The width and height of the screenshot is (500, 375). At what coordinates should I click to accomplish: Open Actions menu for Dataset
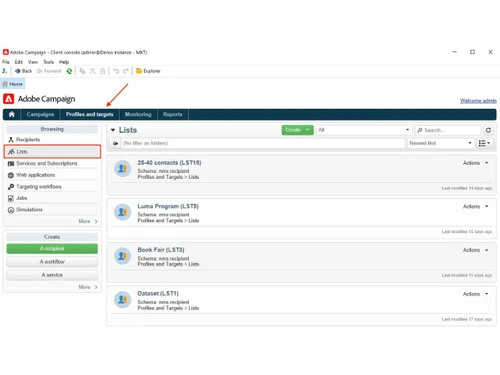pyautogui.click(x=476, y=294)
